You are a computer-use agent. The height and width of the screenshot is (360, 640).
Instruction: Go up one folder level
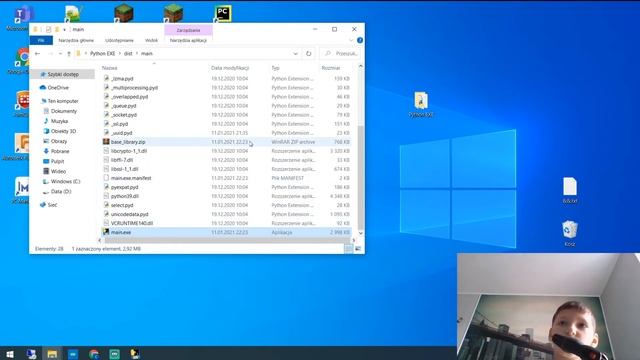point(69,53)
